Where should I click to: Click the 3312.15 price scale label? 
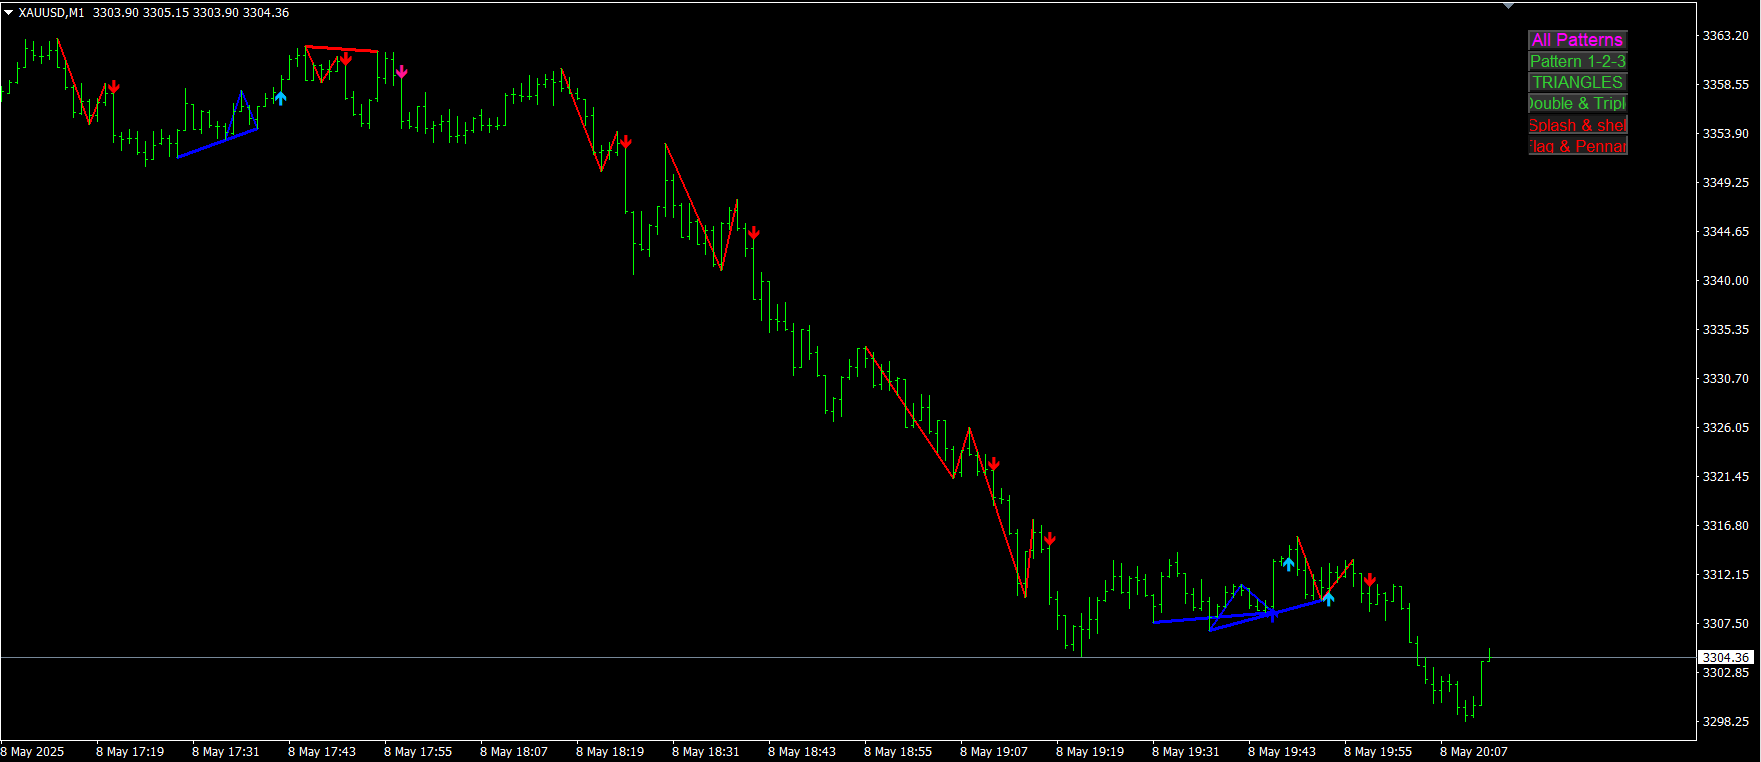(x=1725, y=575)
